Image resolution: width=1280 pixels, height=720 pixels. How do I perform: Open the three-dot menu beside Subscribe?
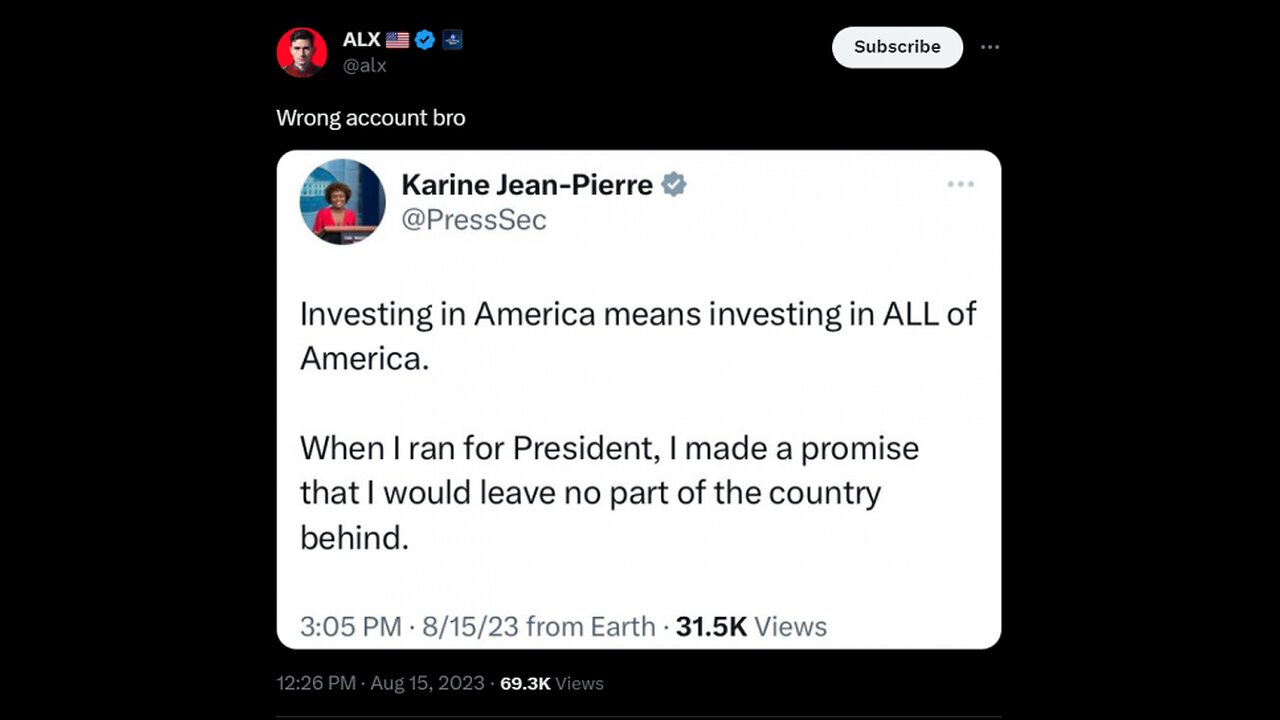989,47
